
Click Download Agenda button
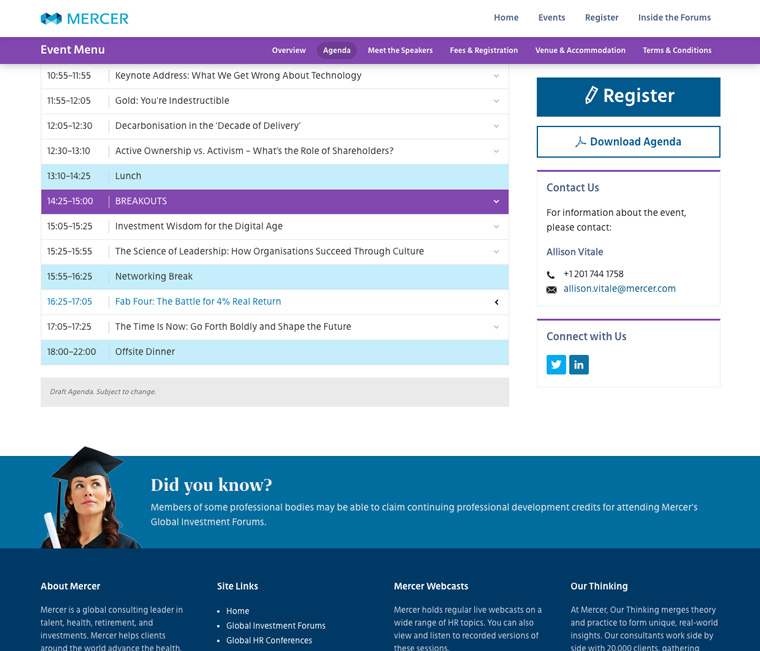[x=628, y=142]
